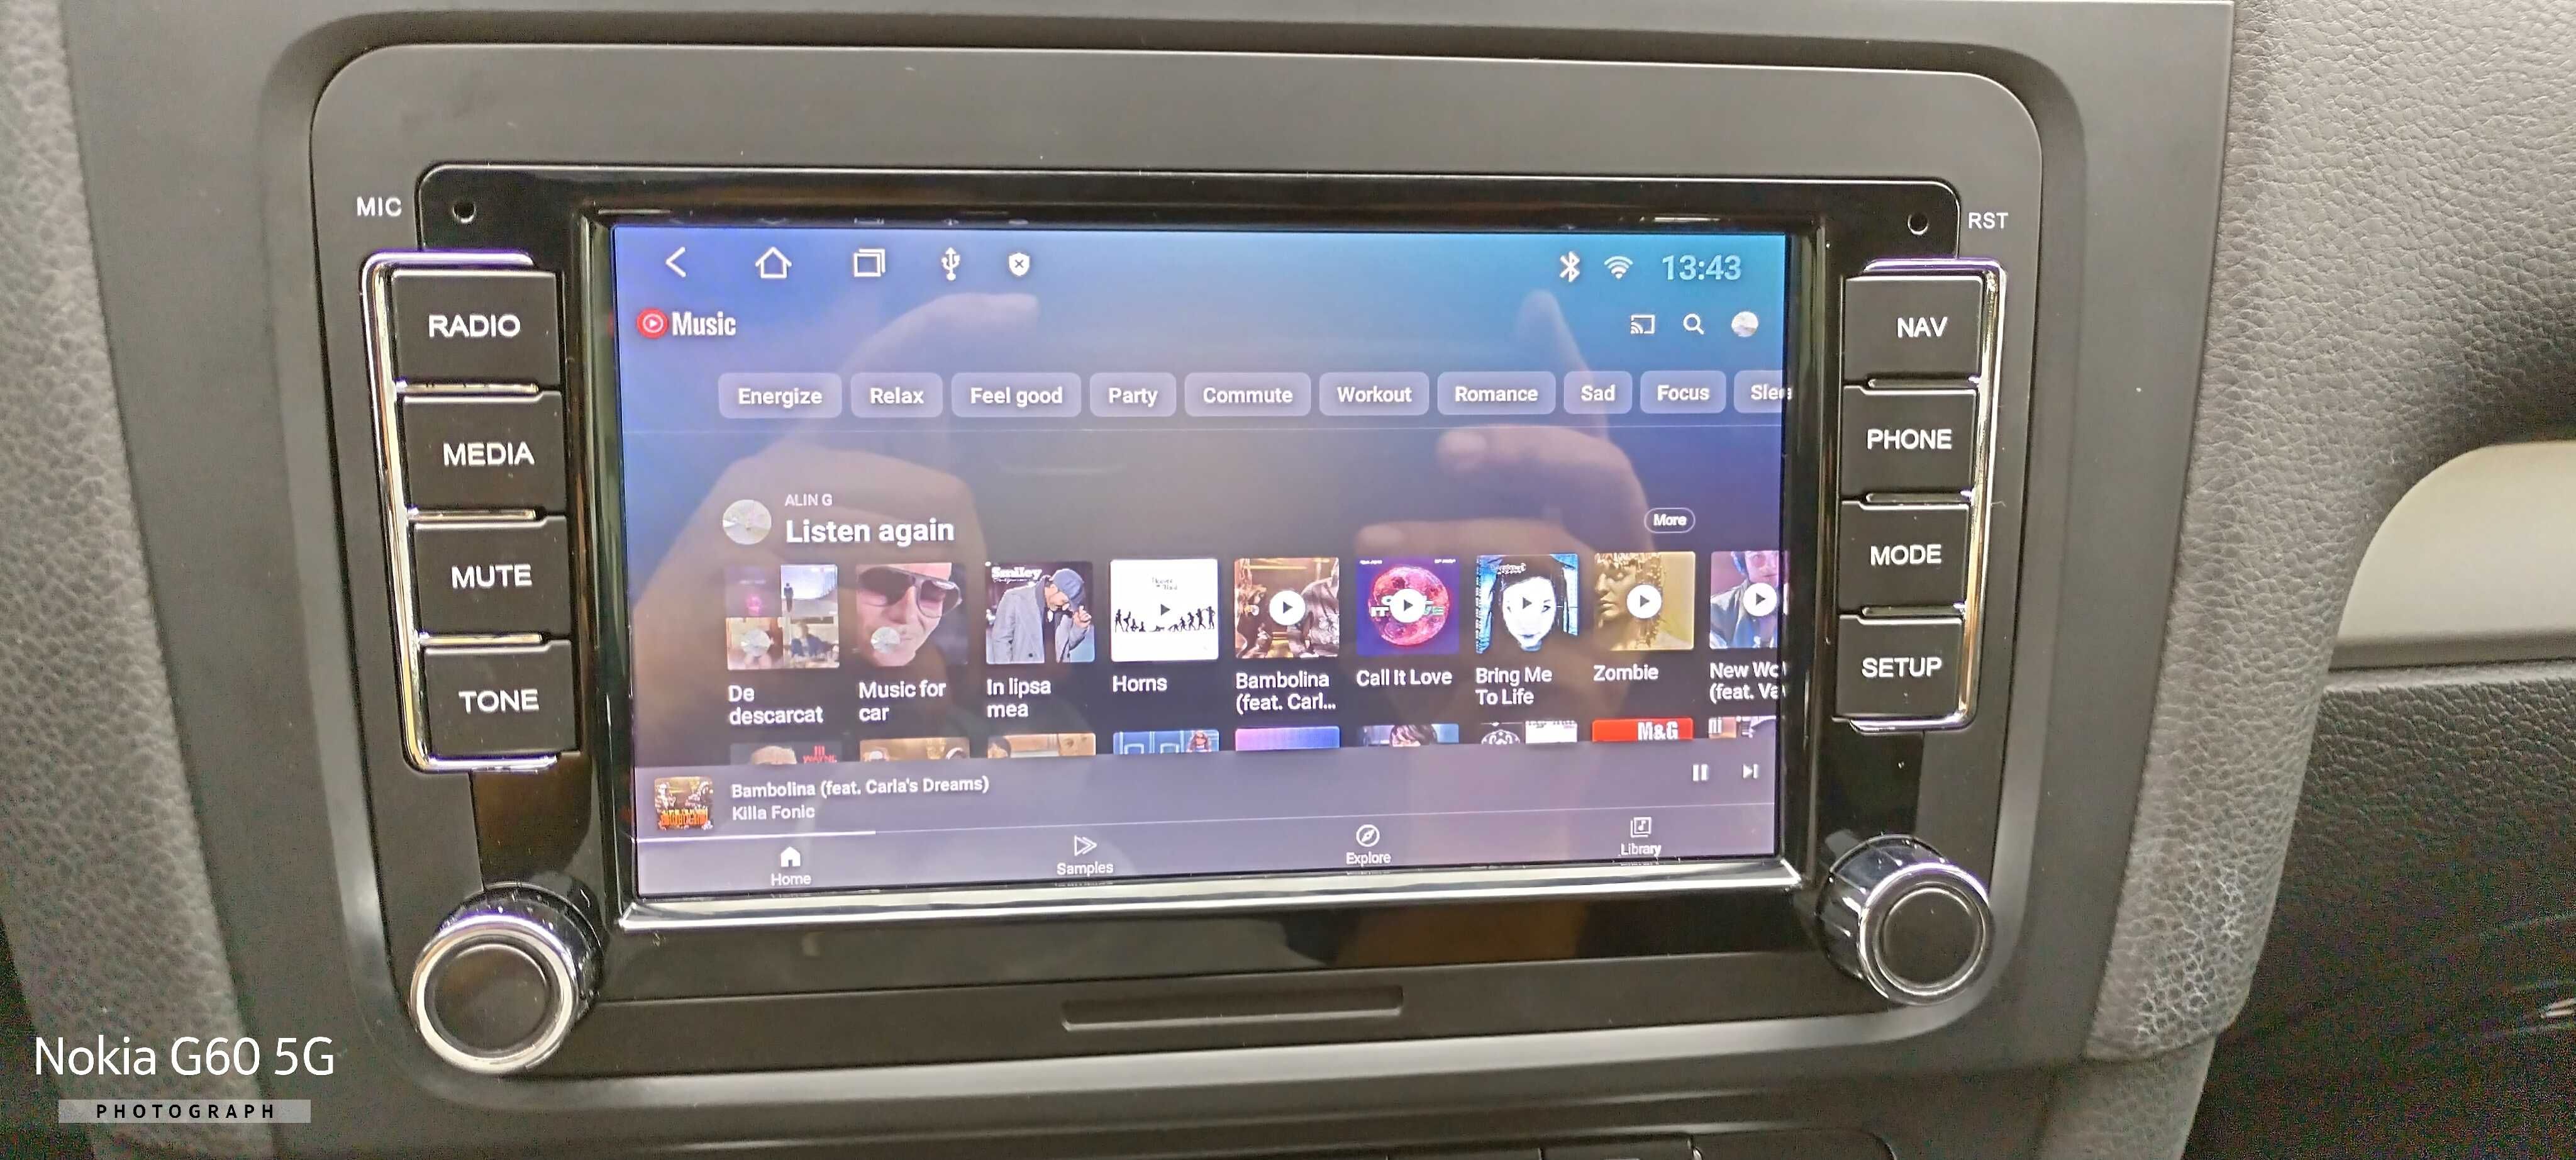Select the Energize mood filter

[x=777, y=396]
